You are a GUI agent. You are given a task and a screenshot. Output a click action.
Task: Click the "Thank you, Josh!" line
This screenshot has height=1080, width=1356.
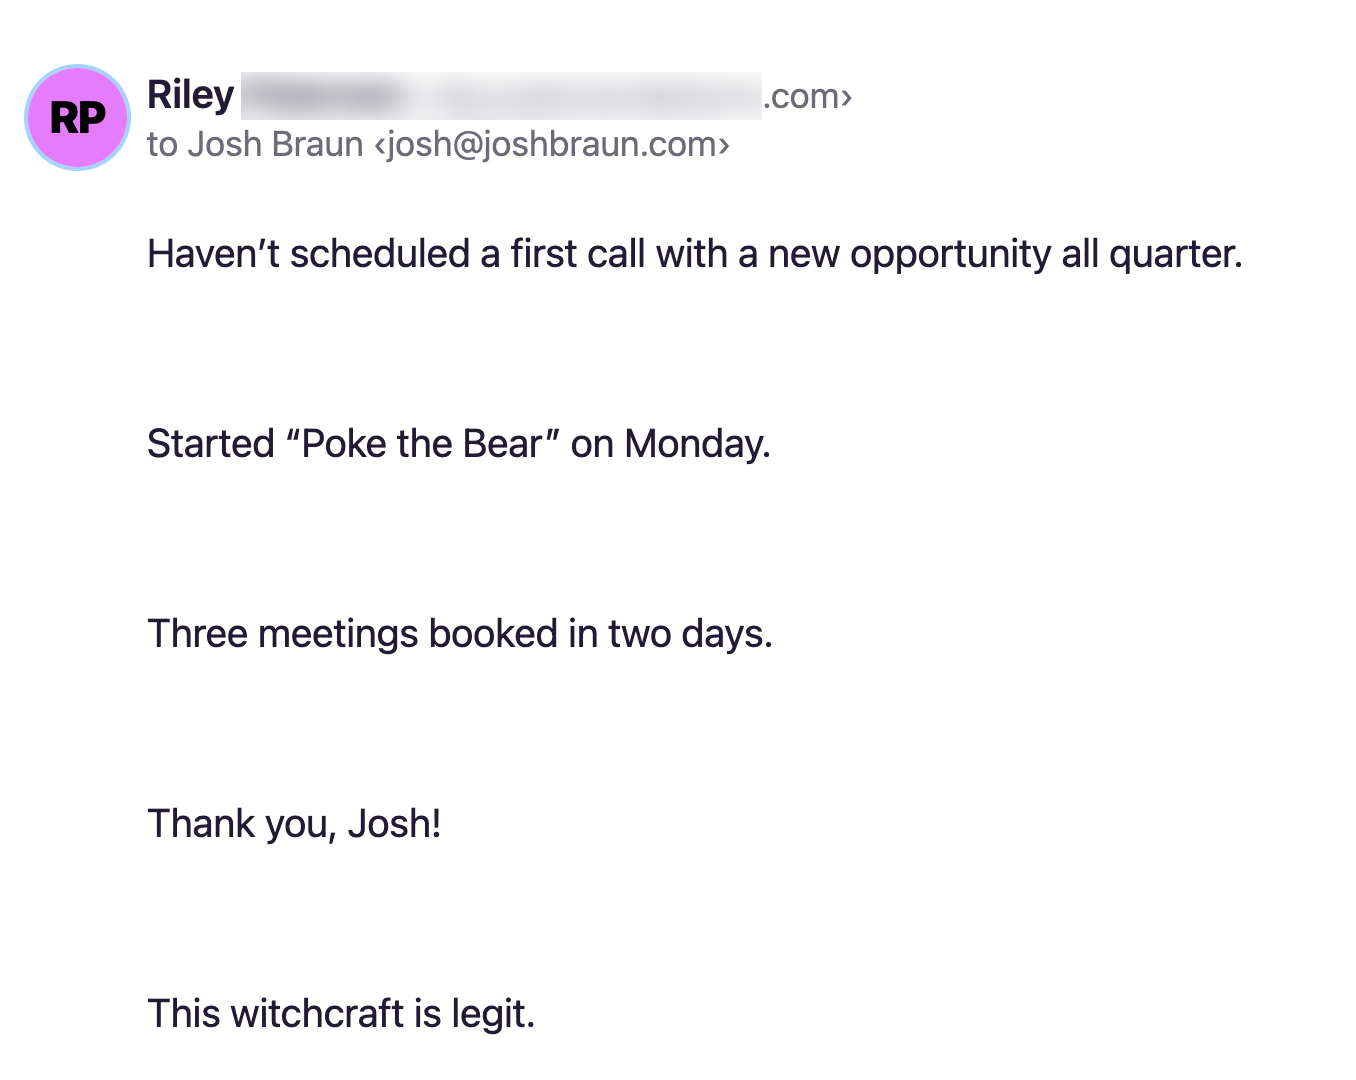[x=294, y=824]
